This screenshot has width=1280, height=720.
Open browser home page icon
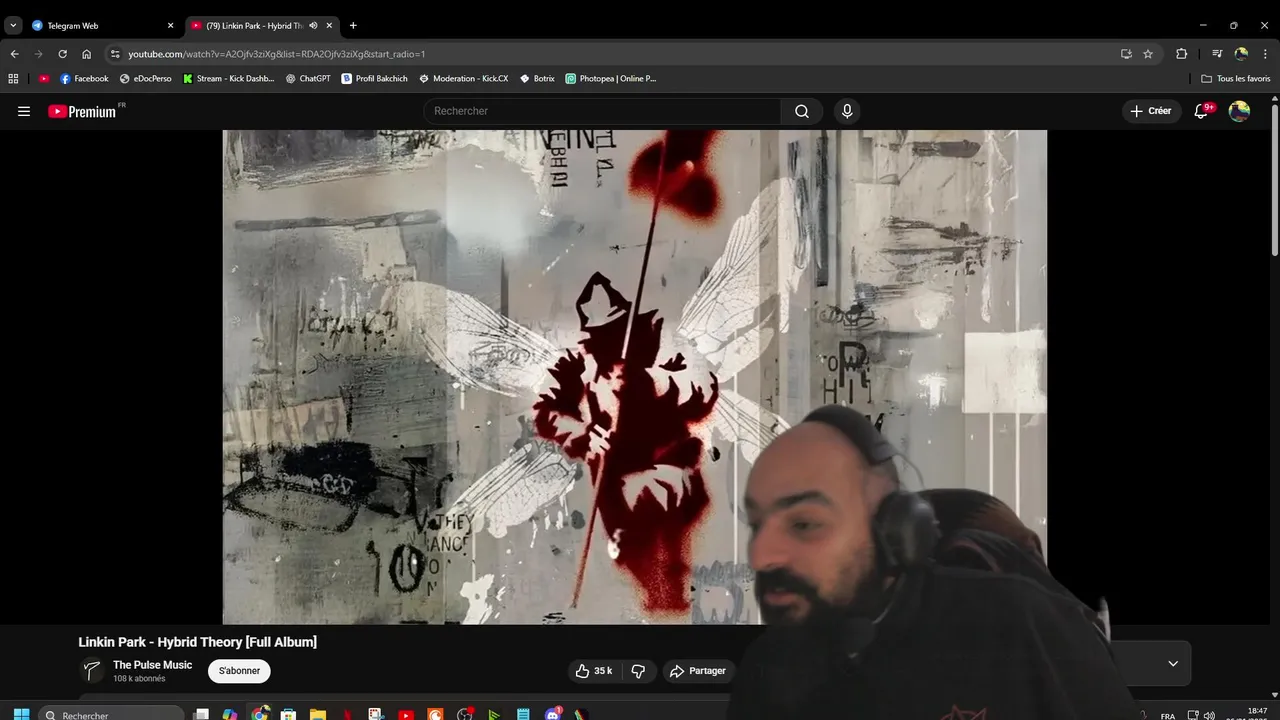point(86,54)
